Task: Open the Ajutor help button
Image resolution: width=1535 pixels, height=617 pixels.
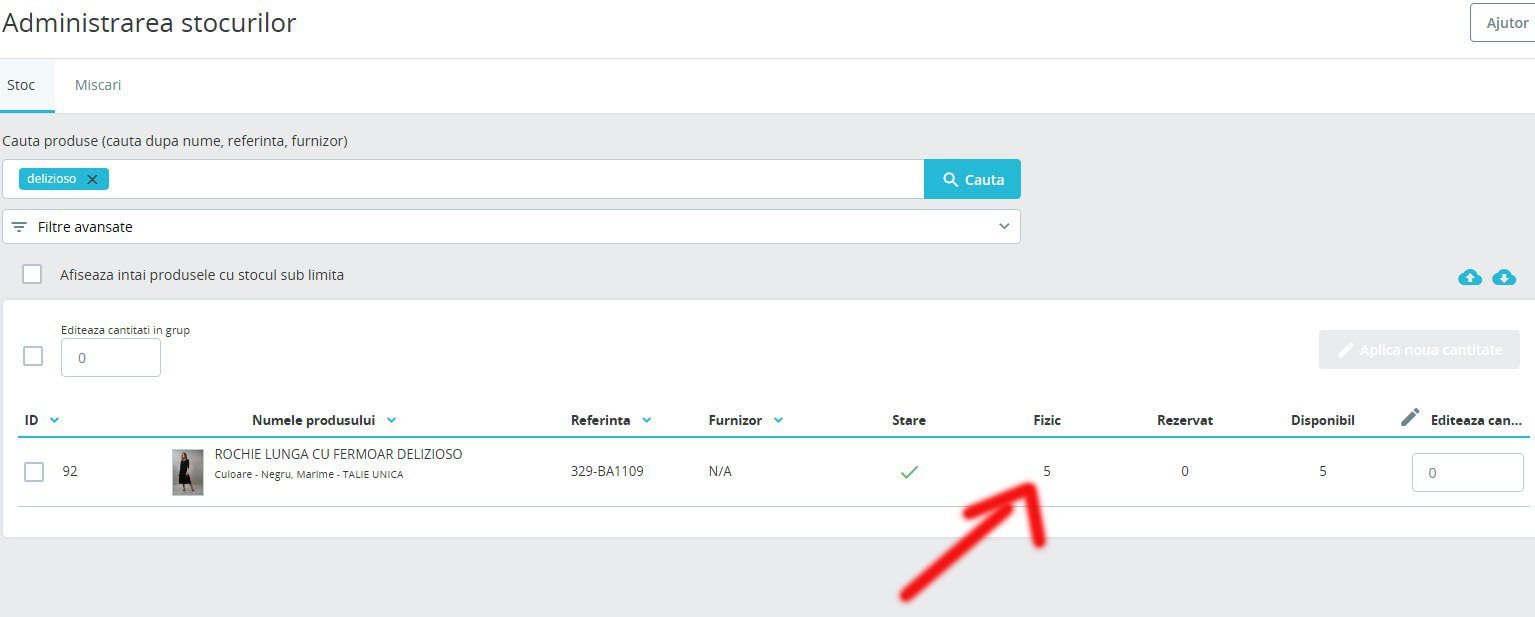Action: (1502, 22)
